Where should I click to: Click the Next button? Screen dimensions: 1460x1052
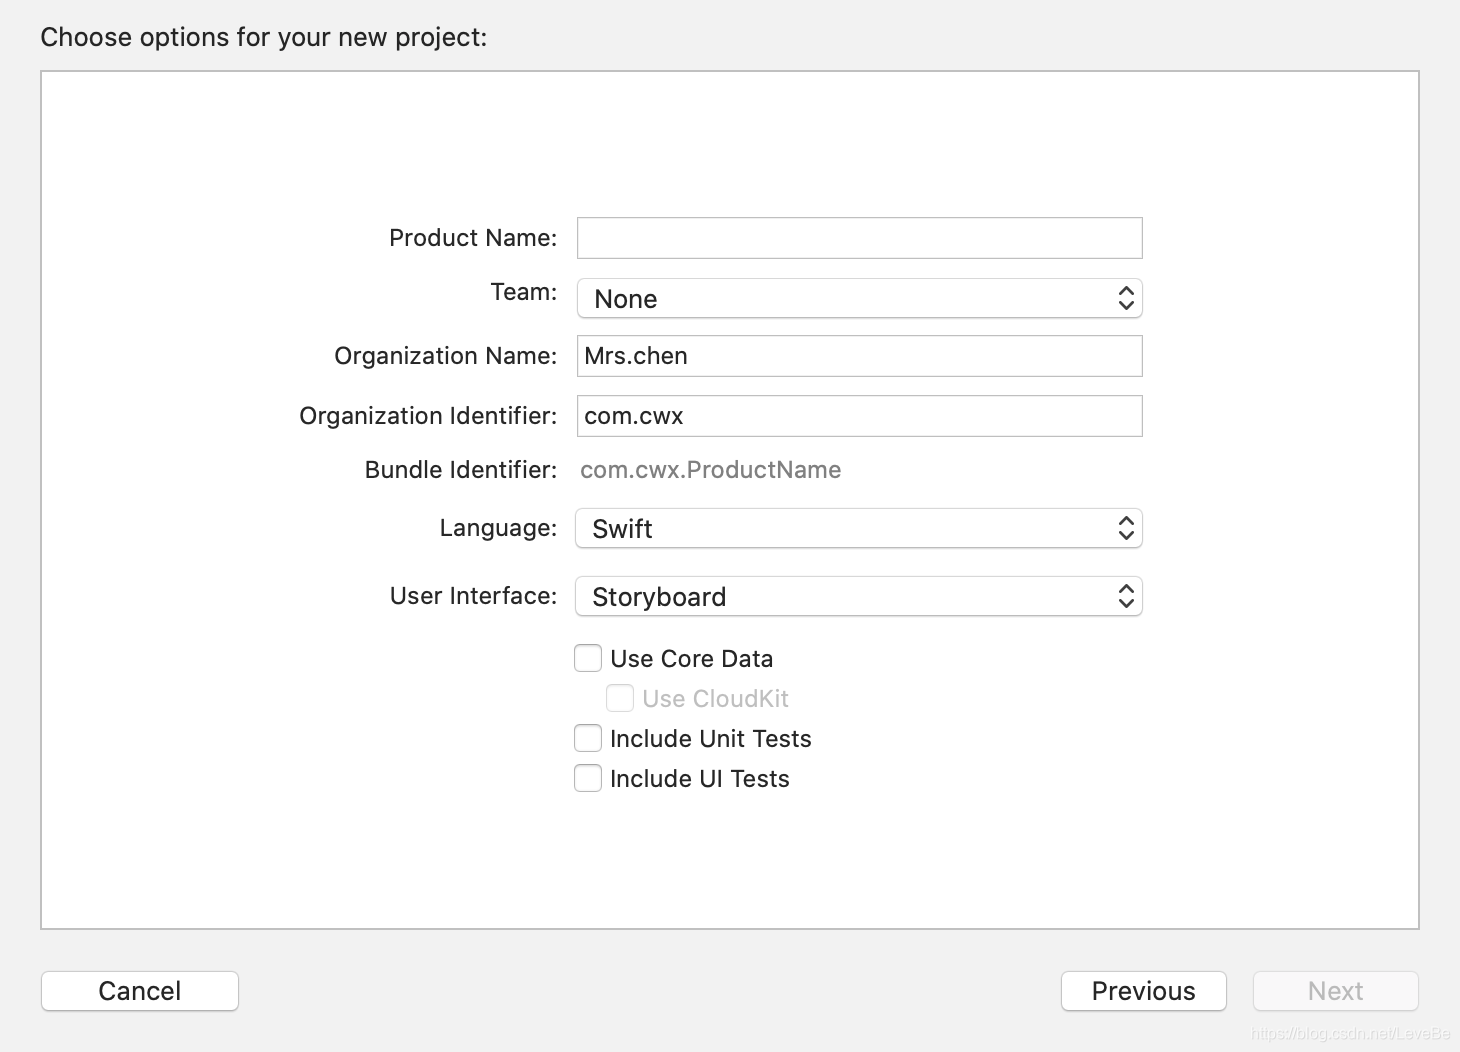1335,991
